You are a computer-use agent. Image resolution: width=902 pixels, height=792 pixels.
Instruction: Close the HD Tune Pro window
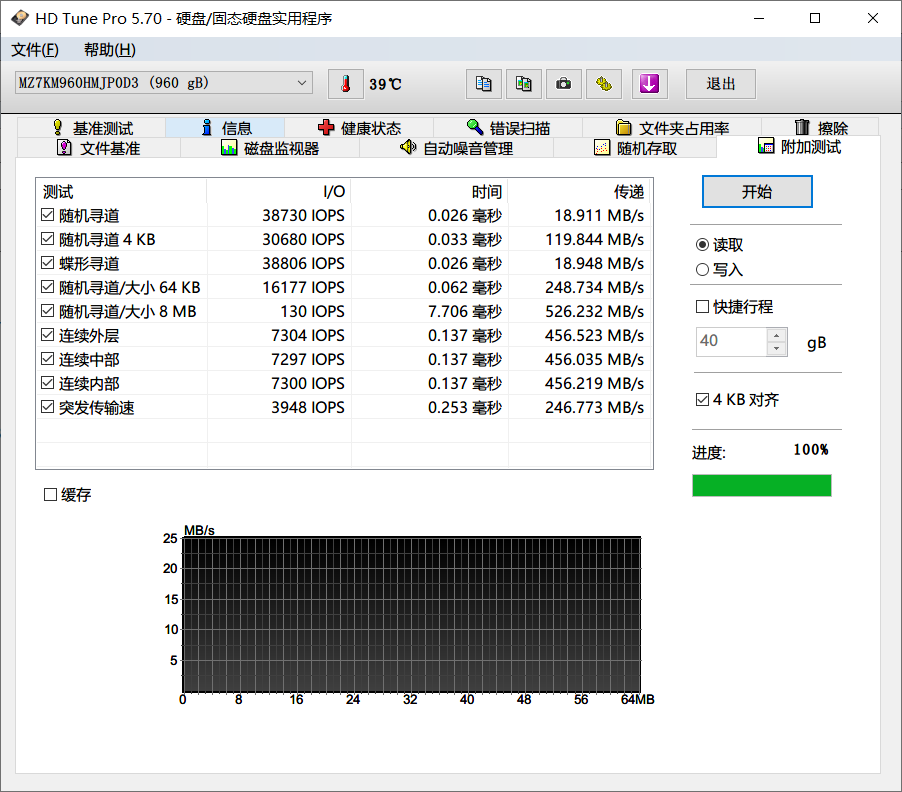(x=872, y=18)
